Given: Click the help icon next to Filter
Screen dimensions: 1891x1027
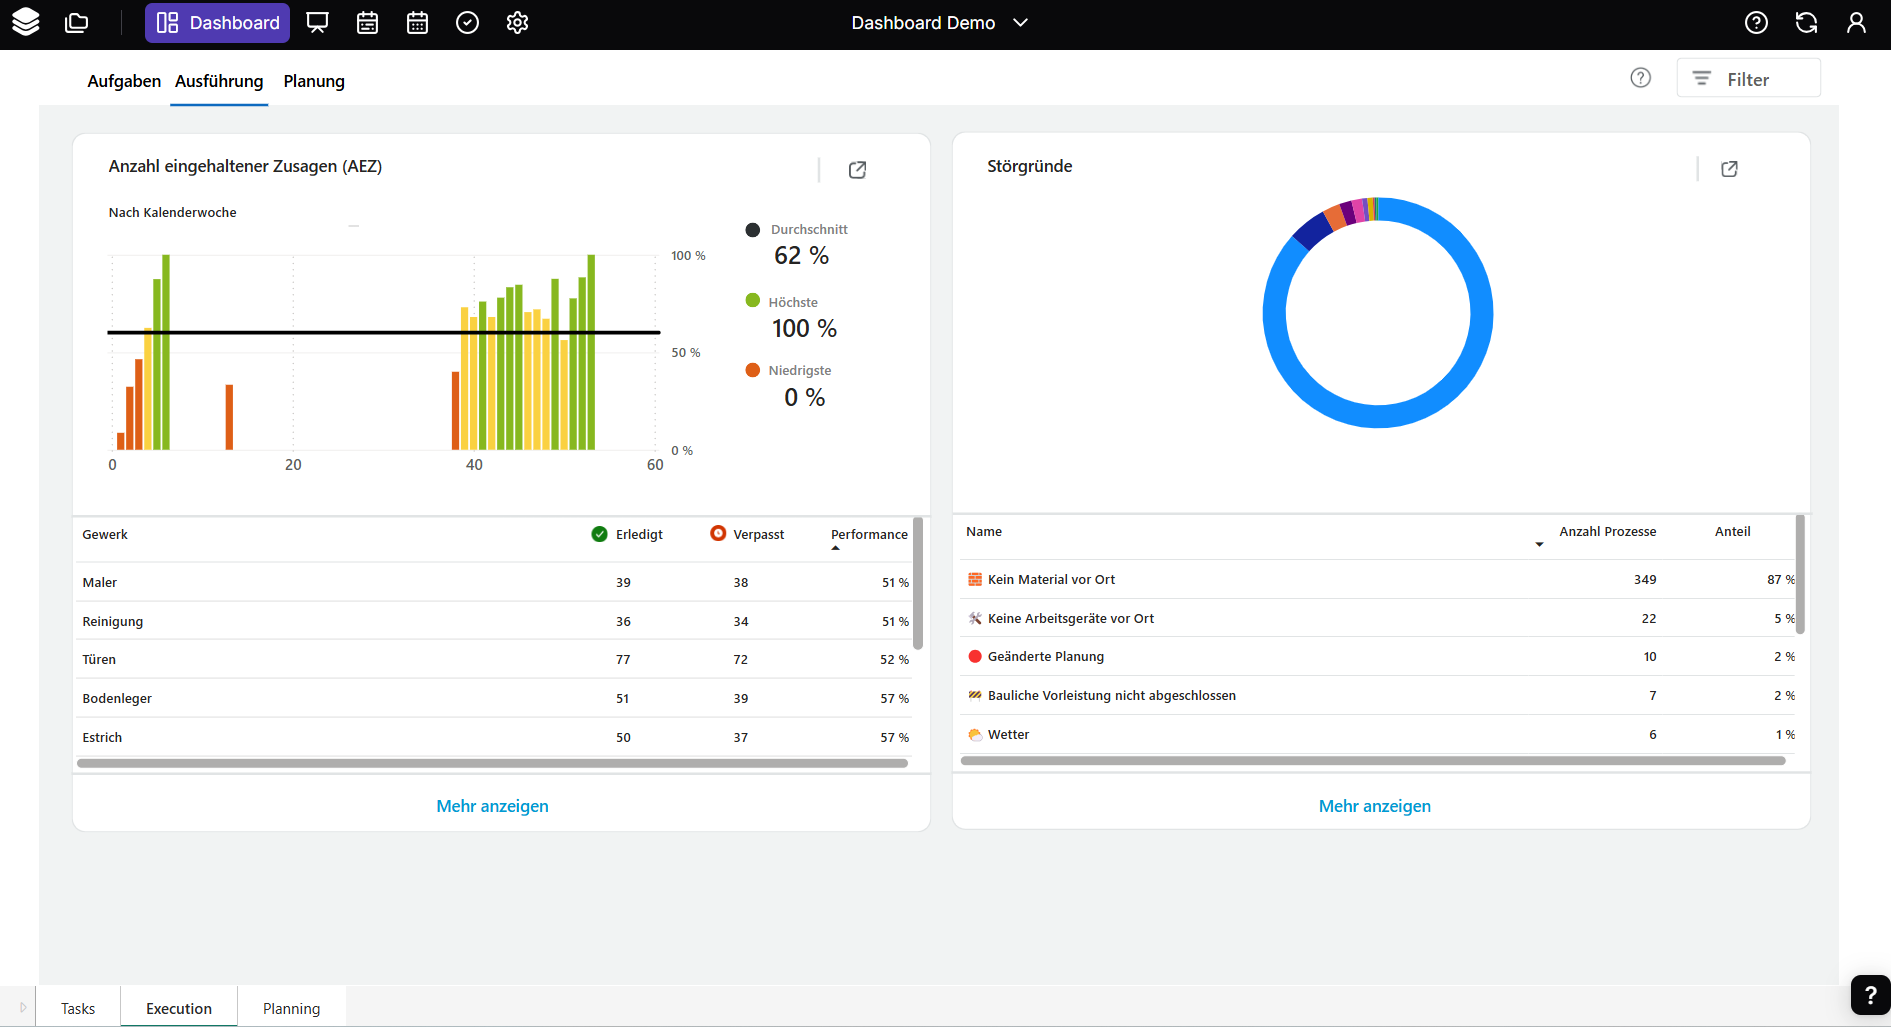Looking at the screenshot, I should 1640,78.
